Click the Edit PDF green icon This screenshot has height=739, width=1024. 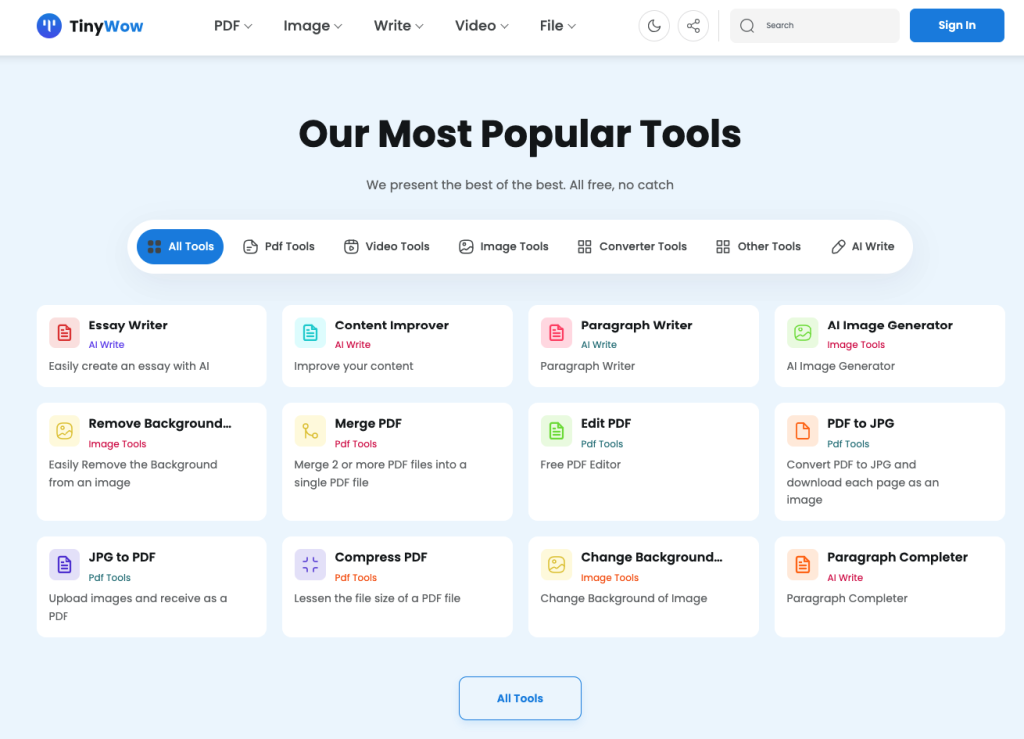click(x=556, y=430)
